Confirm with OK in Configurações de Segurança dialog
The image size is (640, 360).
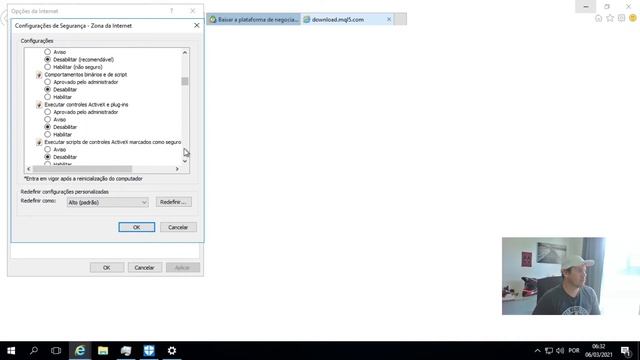137,227
